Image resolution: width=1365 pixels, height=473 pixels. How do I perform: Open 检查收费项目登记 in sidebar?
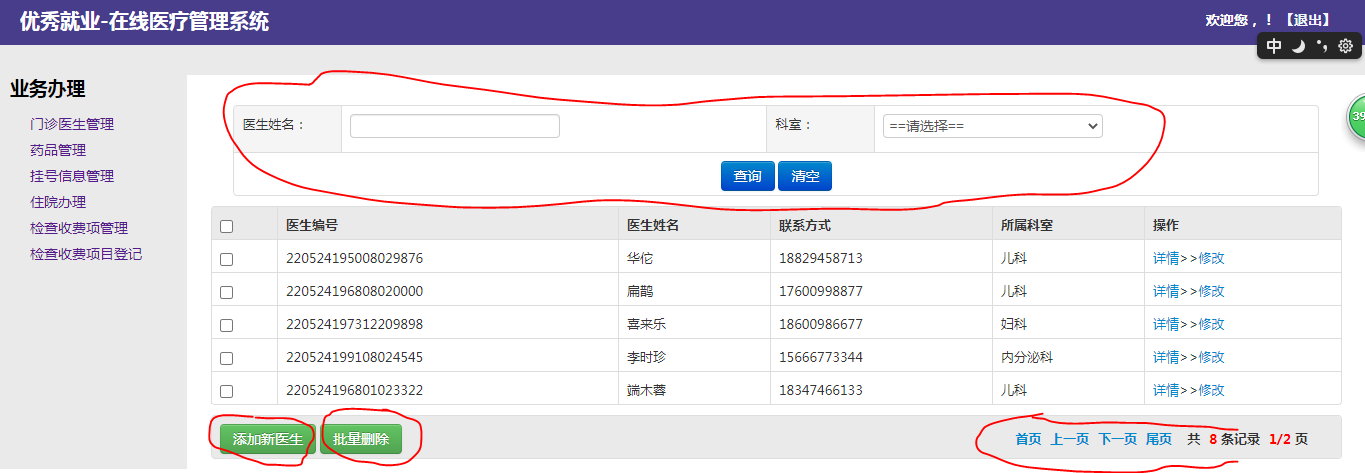(x=86, y=254)
